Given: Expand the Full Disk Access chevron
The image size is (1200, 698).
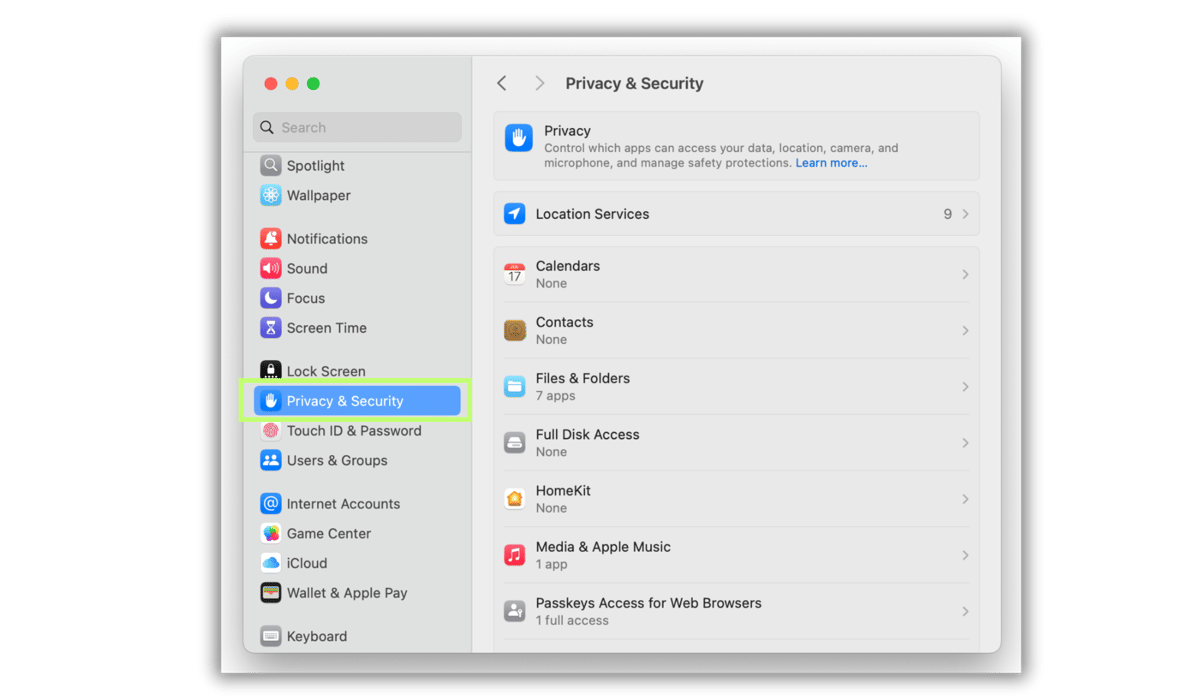Looking at the screenshot, I should coord(965,442).
